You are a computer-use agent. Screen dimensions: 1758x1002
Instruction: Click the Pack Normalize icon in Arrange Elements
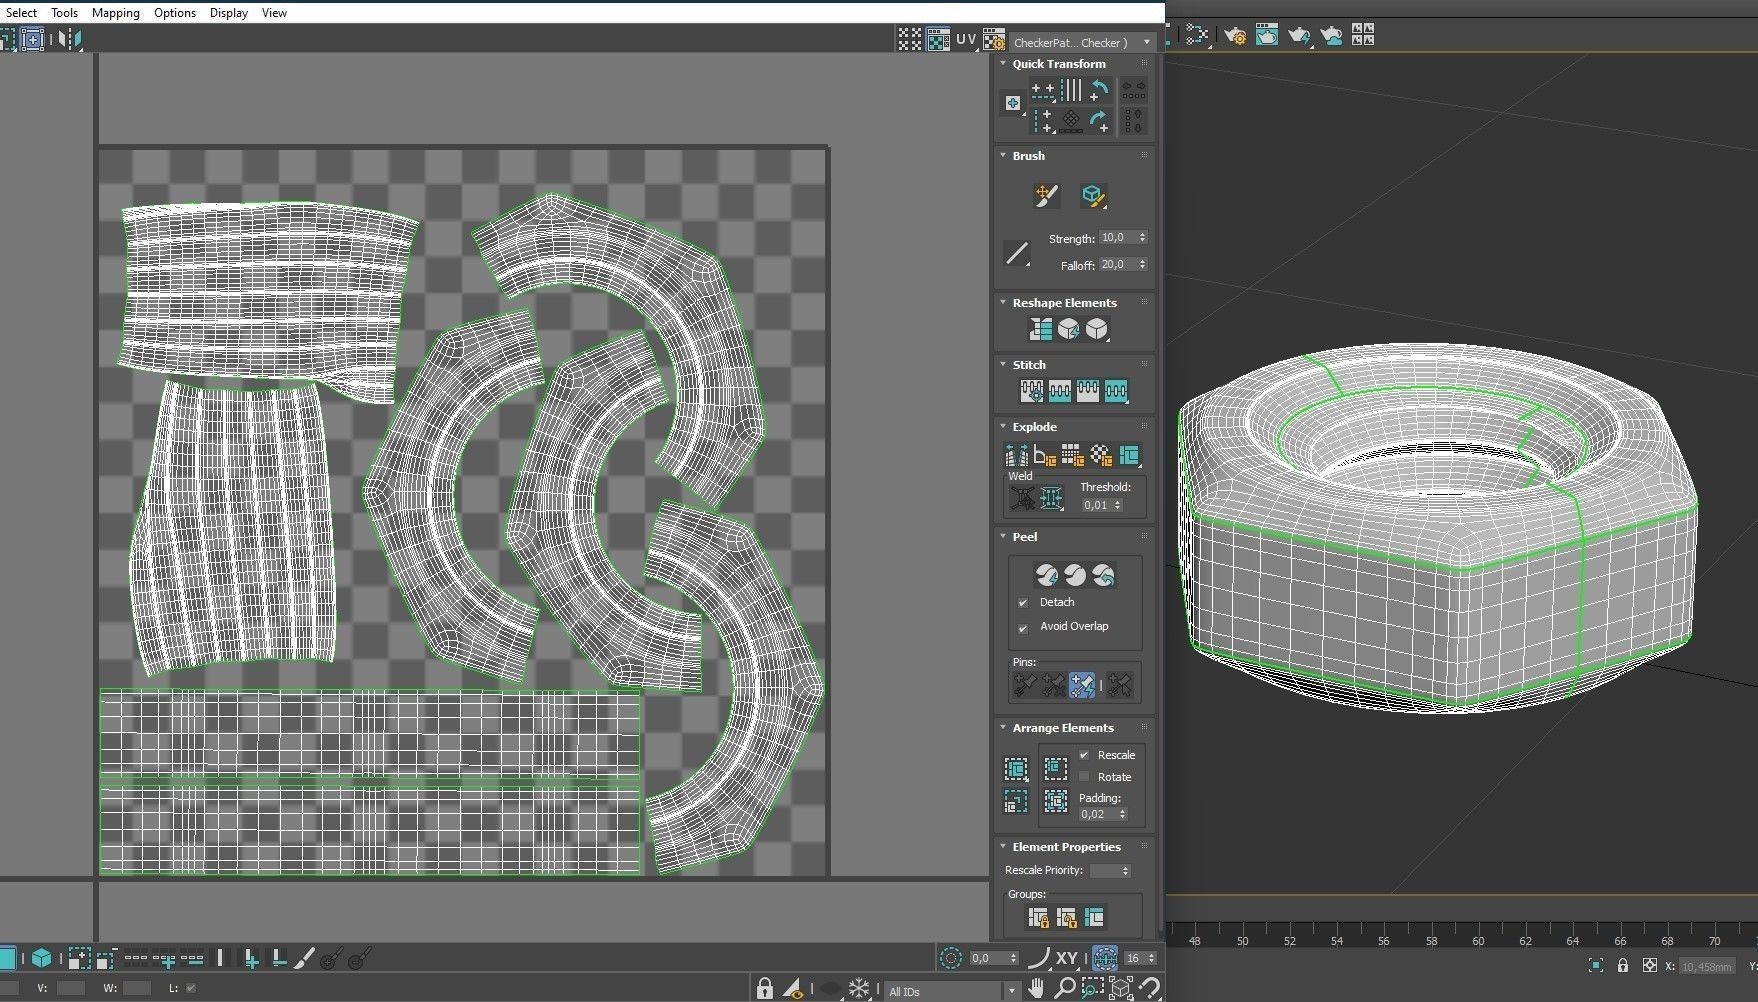(x=1055, y=768)
